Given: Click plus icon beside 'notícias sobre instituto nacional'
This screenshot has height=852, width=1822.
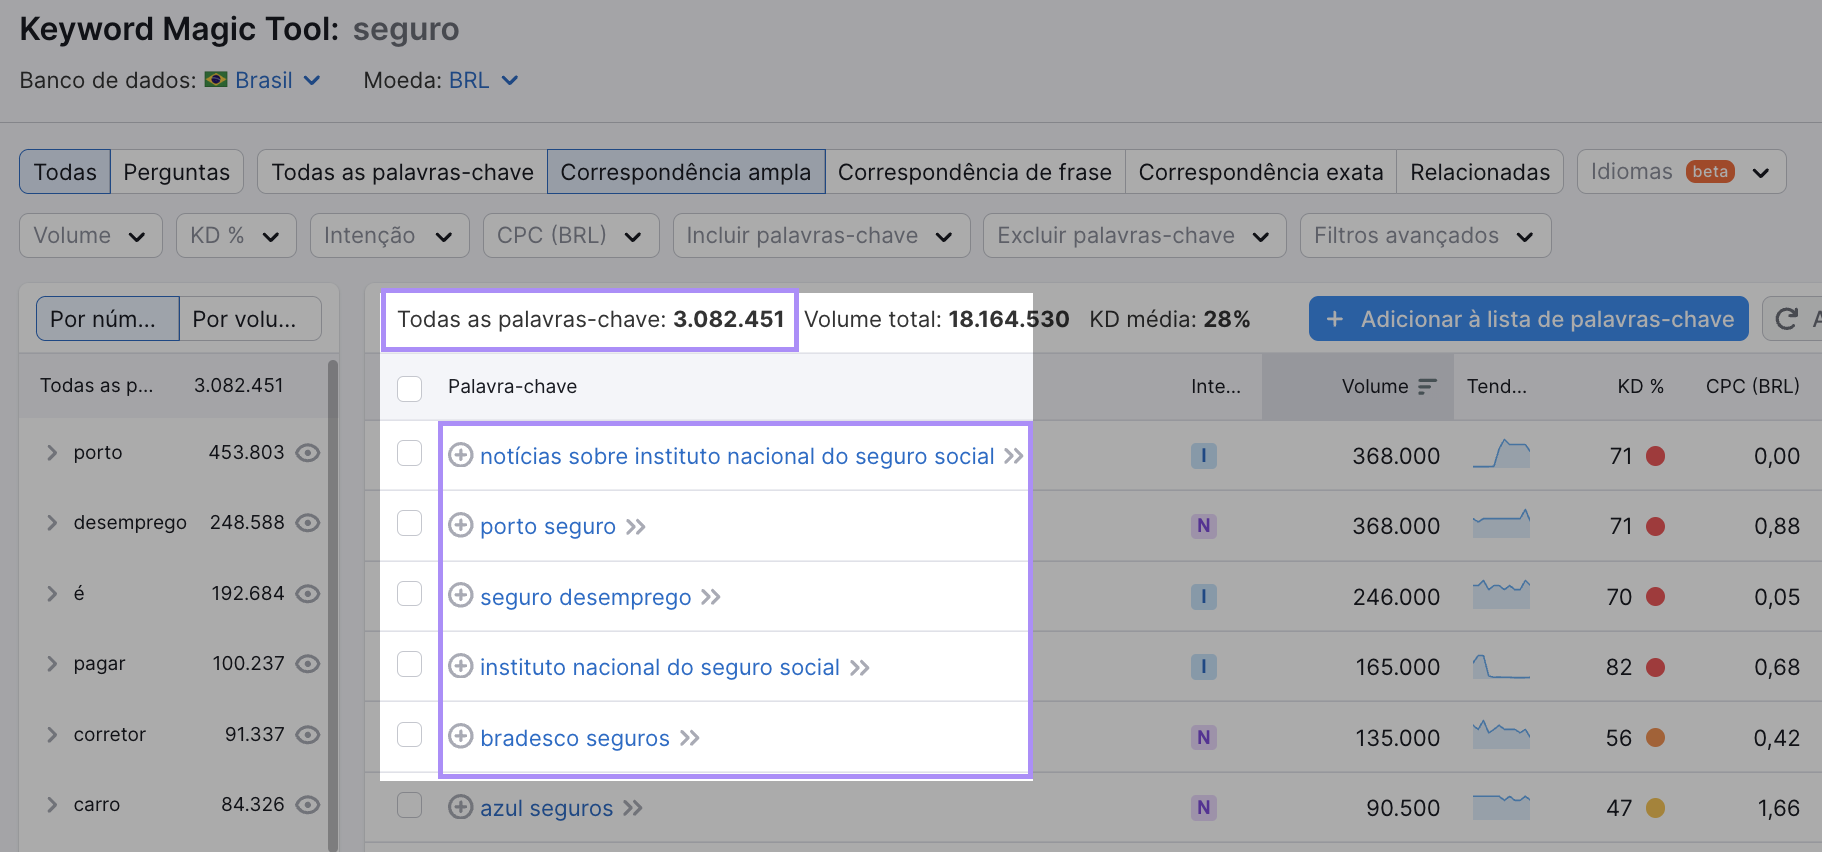Looking at the screenshot, I should pyautogui.click(x=460, y=455).
